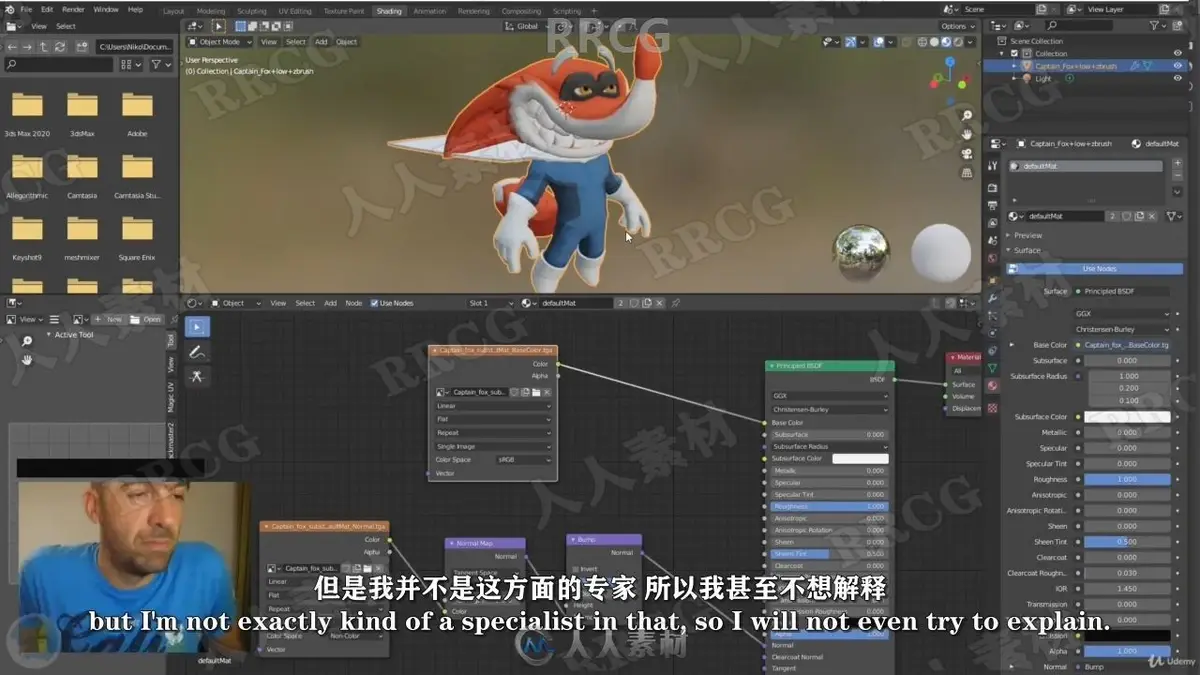Open the Options dropdown in viewport
1200x675 pixels.
tap(957, 26)
